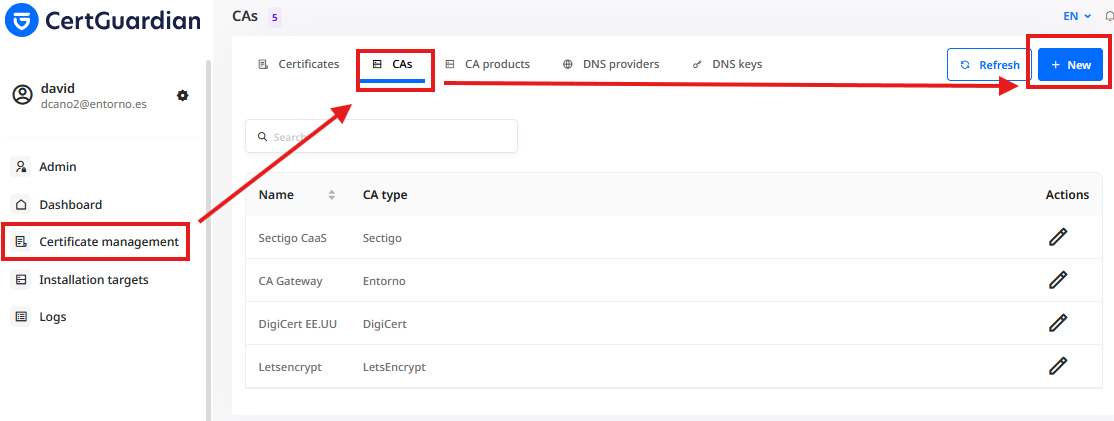The height and width of the screenshot is (421, 1114).
Task: Edit the CA Gateway entry via pencil icon
Action: click(x=1058, y=280)
